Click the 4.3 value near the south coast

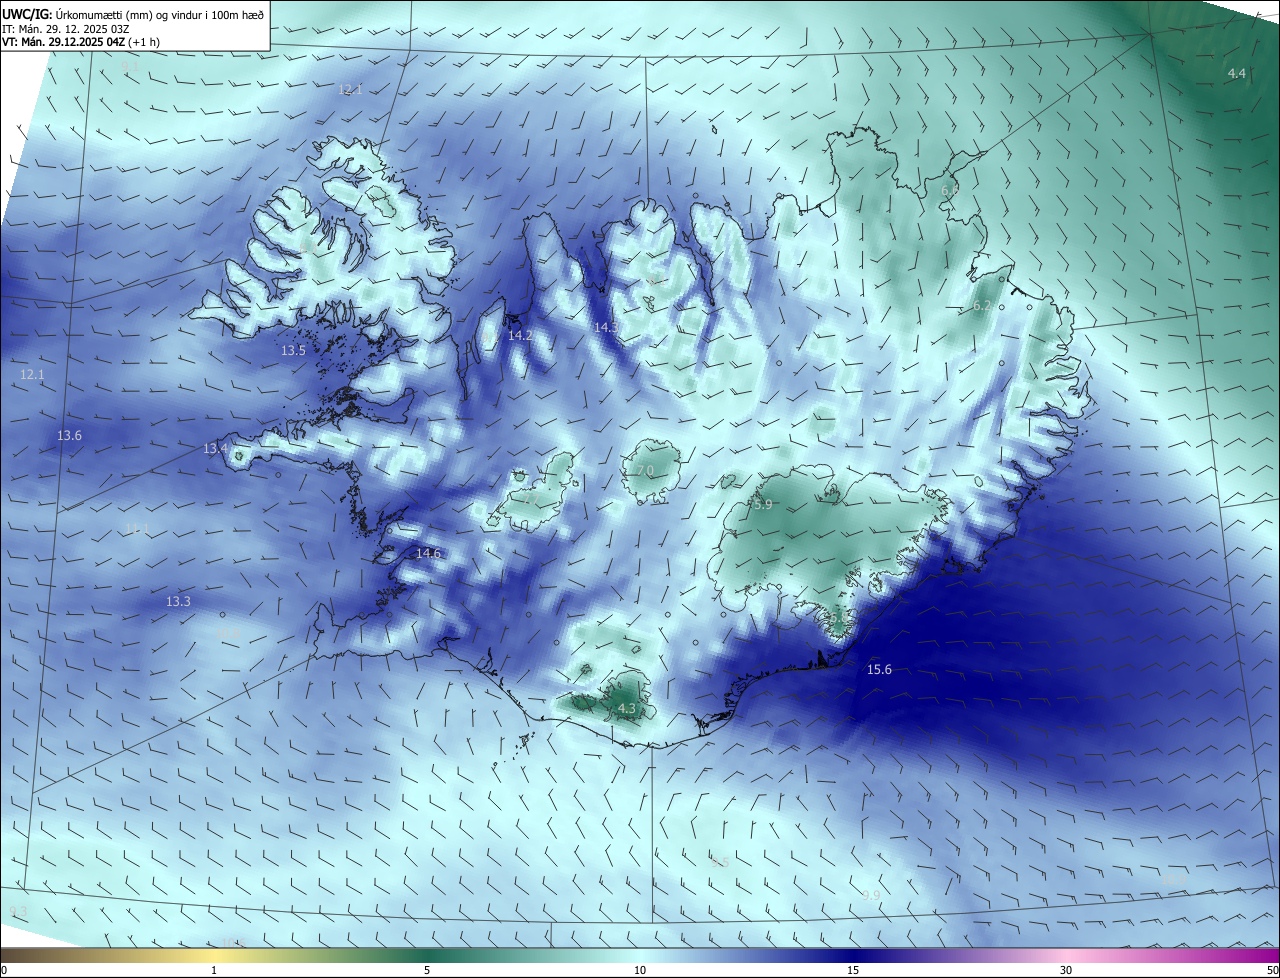pos(627,709)
